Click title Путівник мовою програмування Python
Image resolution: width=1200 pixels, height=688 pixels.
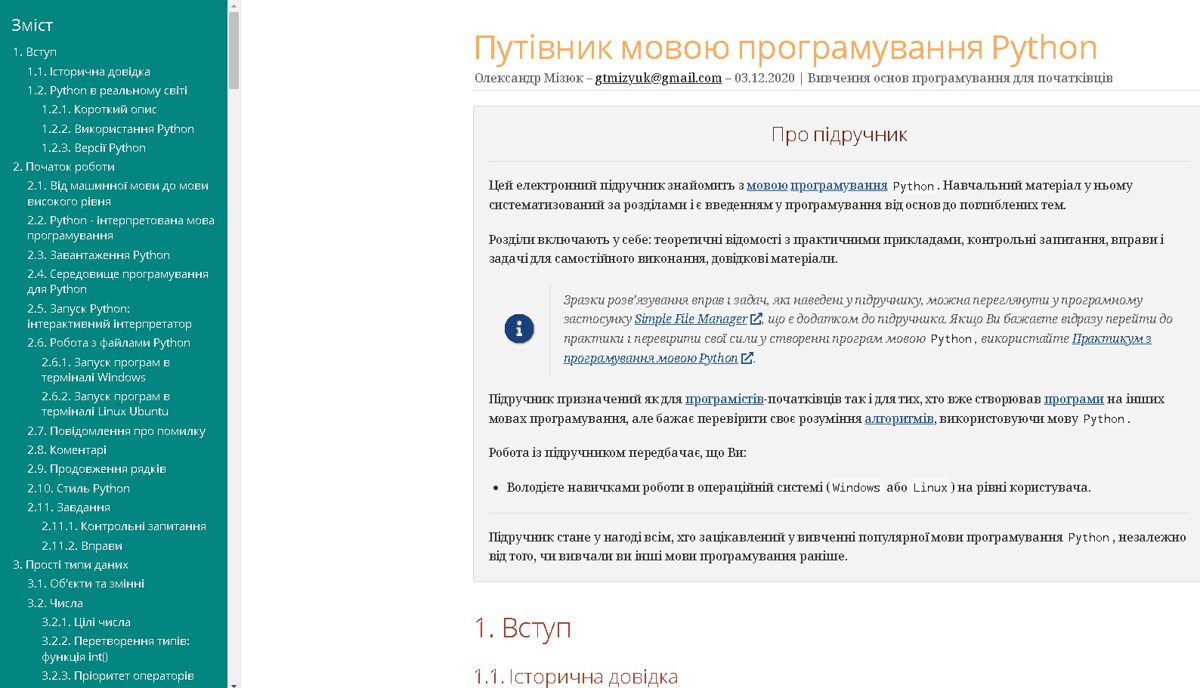click(x=785, y=48)
